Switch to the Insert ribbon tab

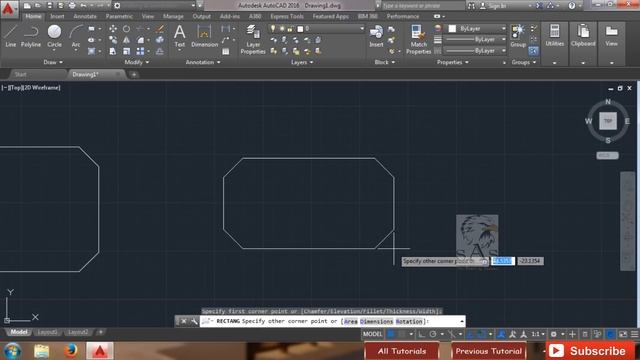(57, 16)
